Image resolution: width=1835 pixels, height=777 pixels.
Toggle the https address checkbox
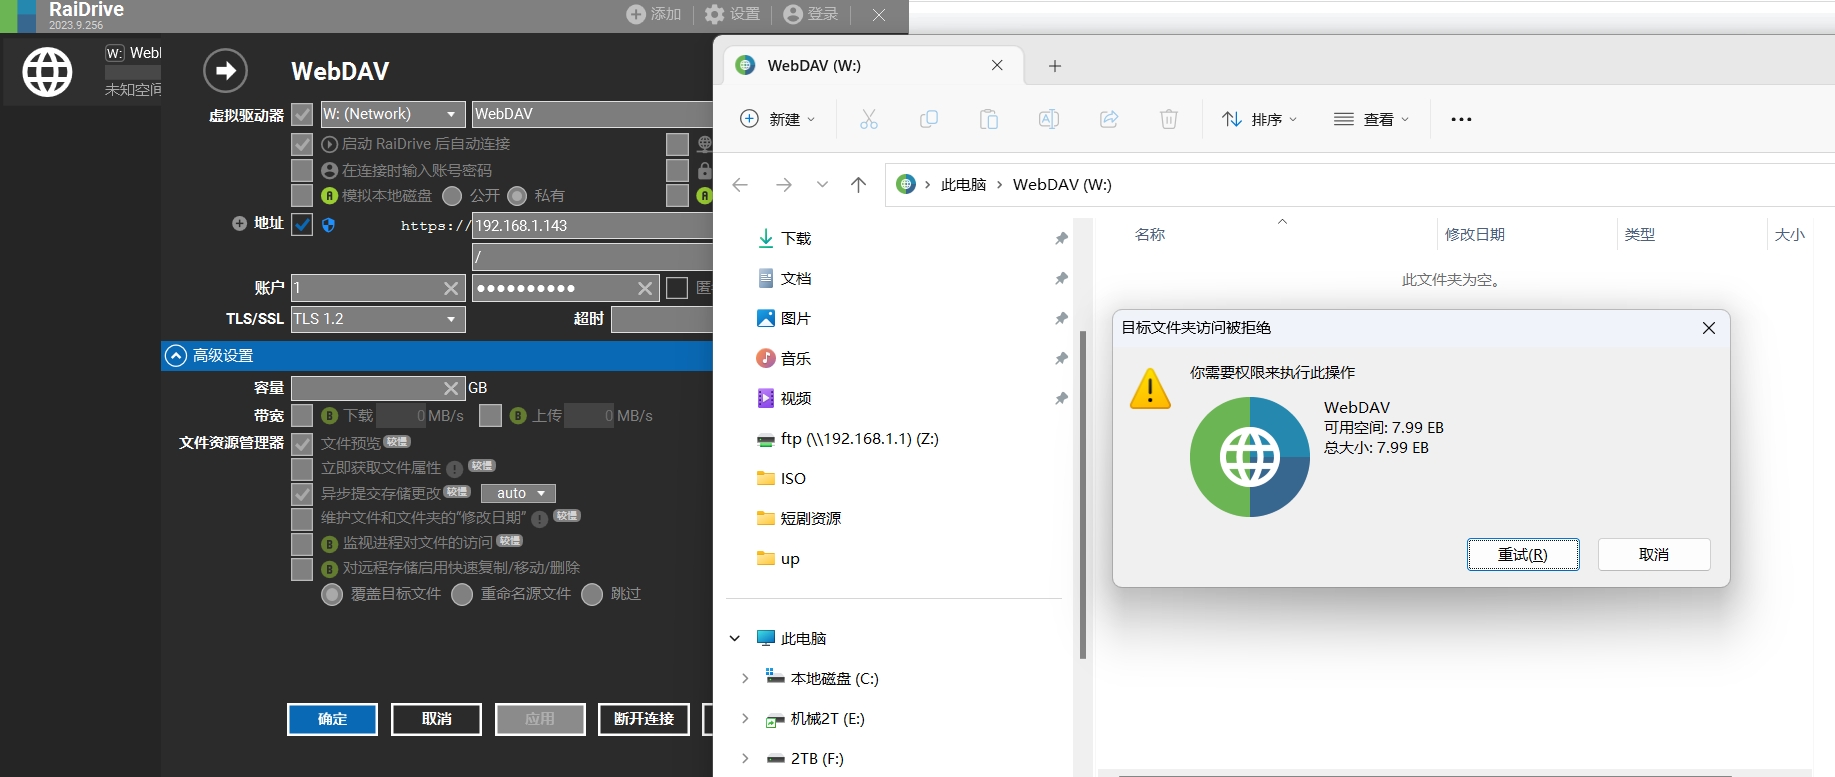point(302,225)
